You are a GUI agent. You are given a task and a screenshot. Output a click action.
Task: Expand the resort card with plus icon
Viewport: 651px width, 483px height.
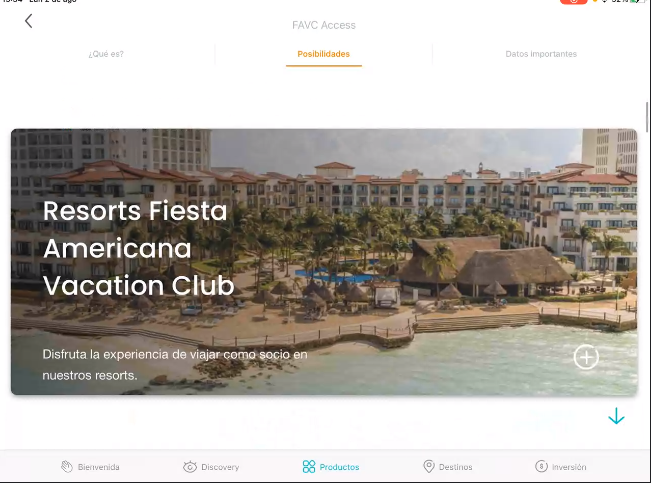pos(586,357)
